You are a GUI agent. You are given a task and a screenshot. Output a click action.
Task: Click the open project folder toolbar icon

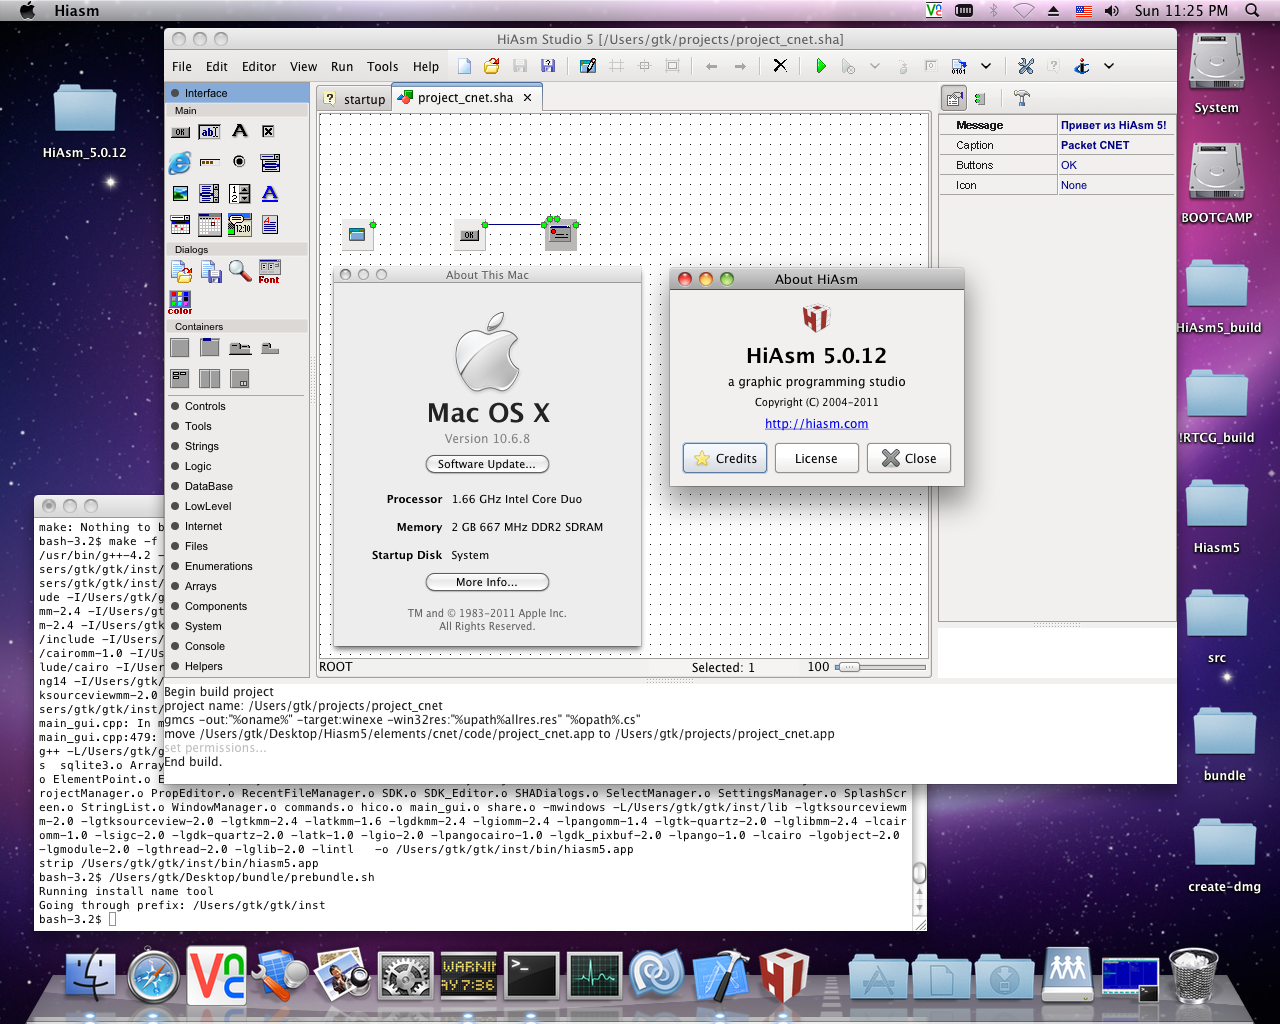(491, 66)
